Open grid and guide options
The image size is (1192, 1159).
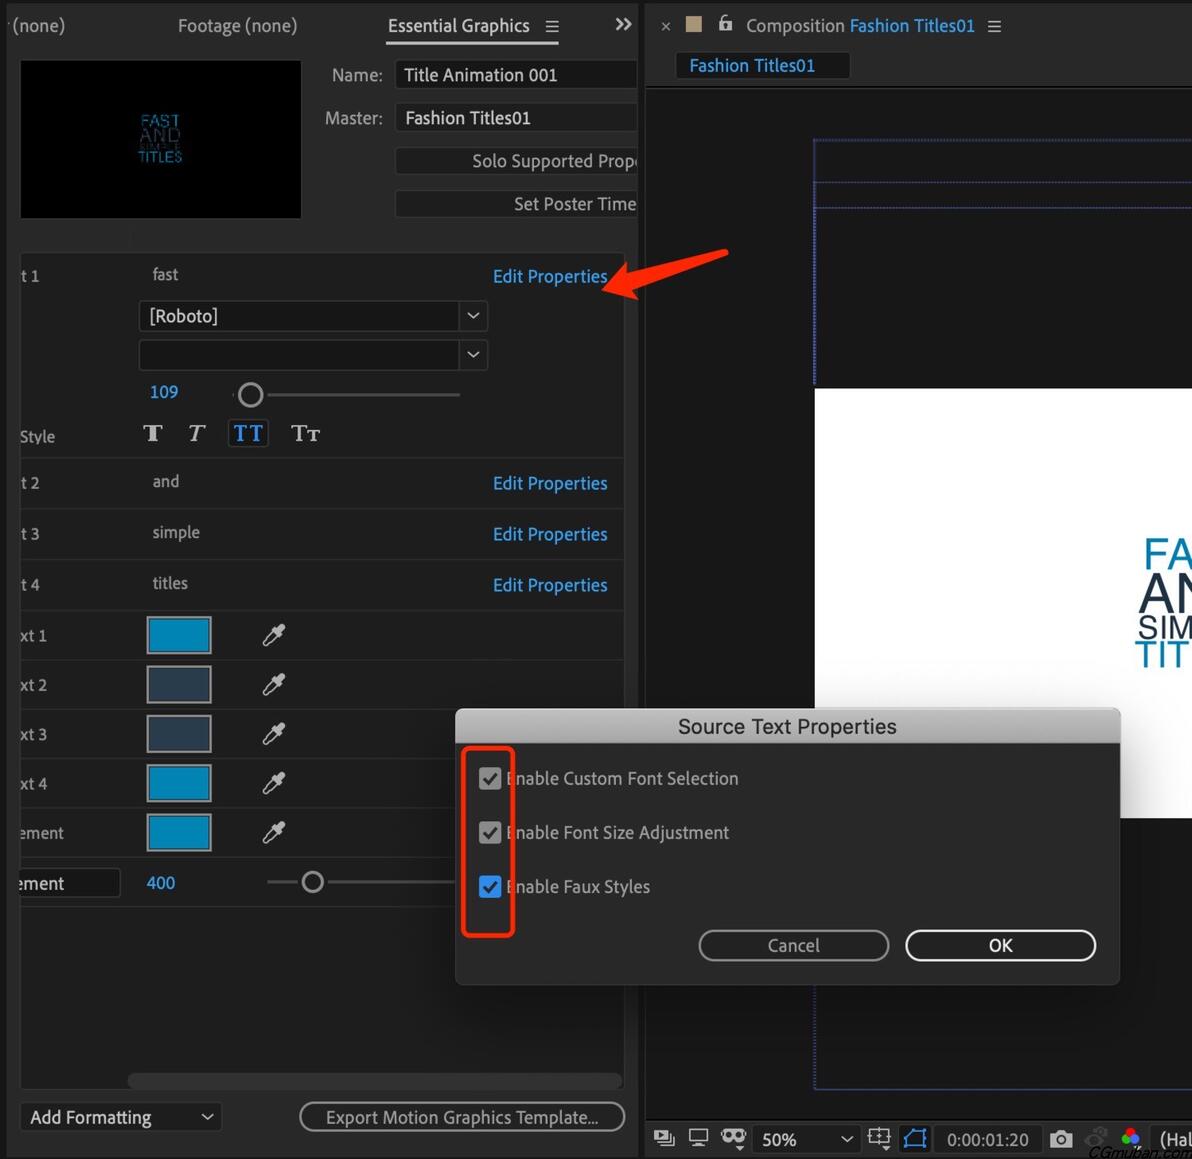click(x=879, y=1139)
